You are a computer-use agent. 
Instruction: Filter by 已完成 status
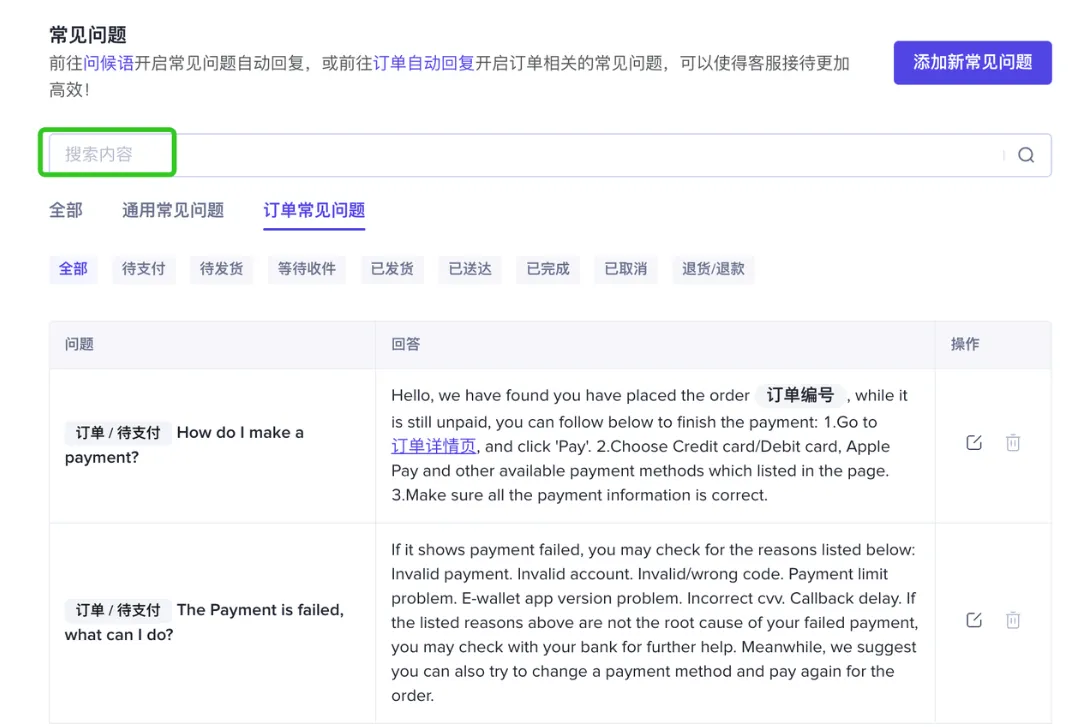pos(548,269)
